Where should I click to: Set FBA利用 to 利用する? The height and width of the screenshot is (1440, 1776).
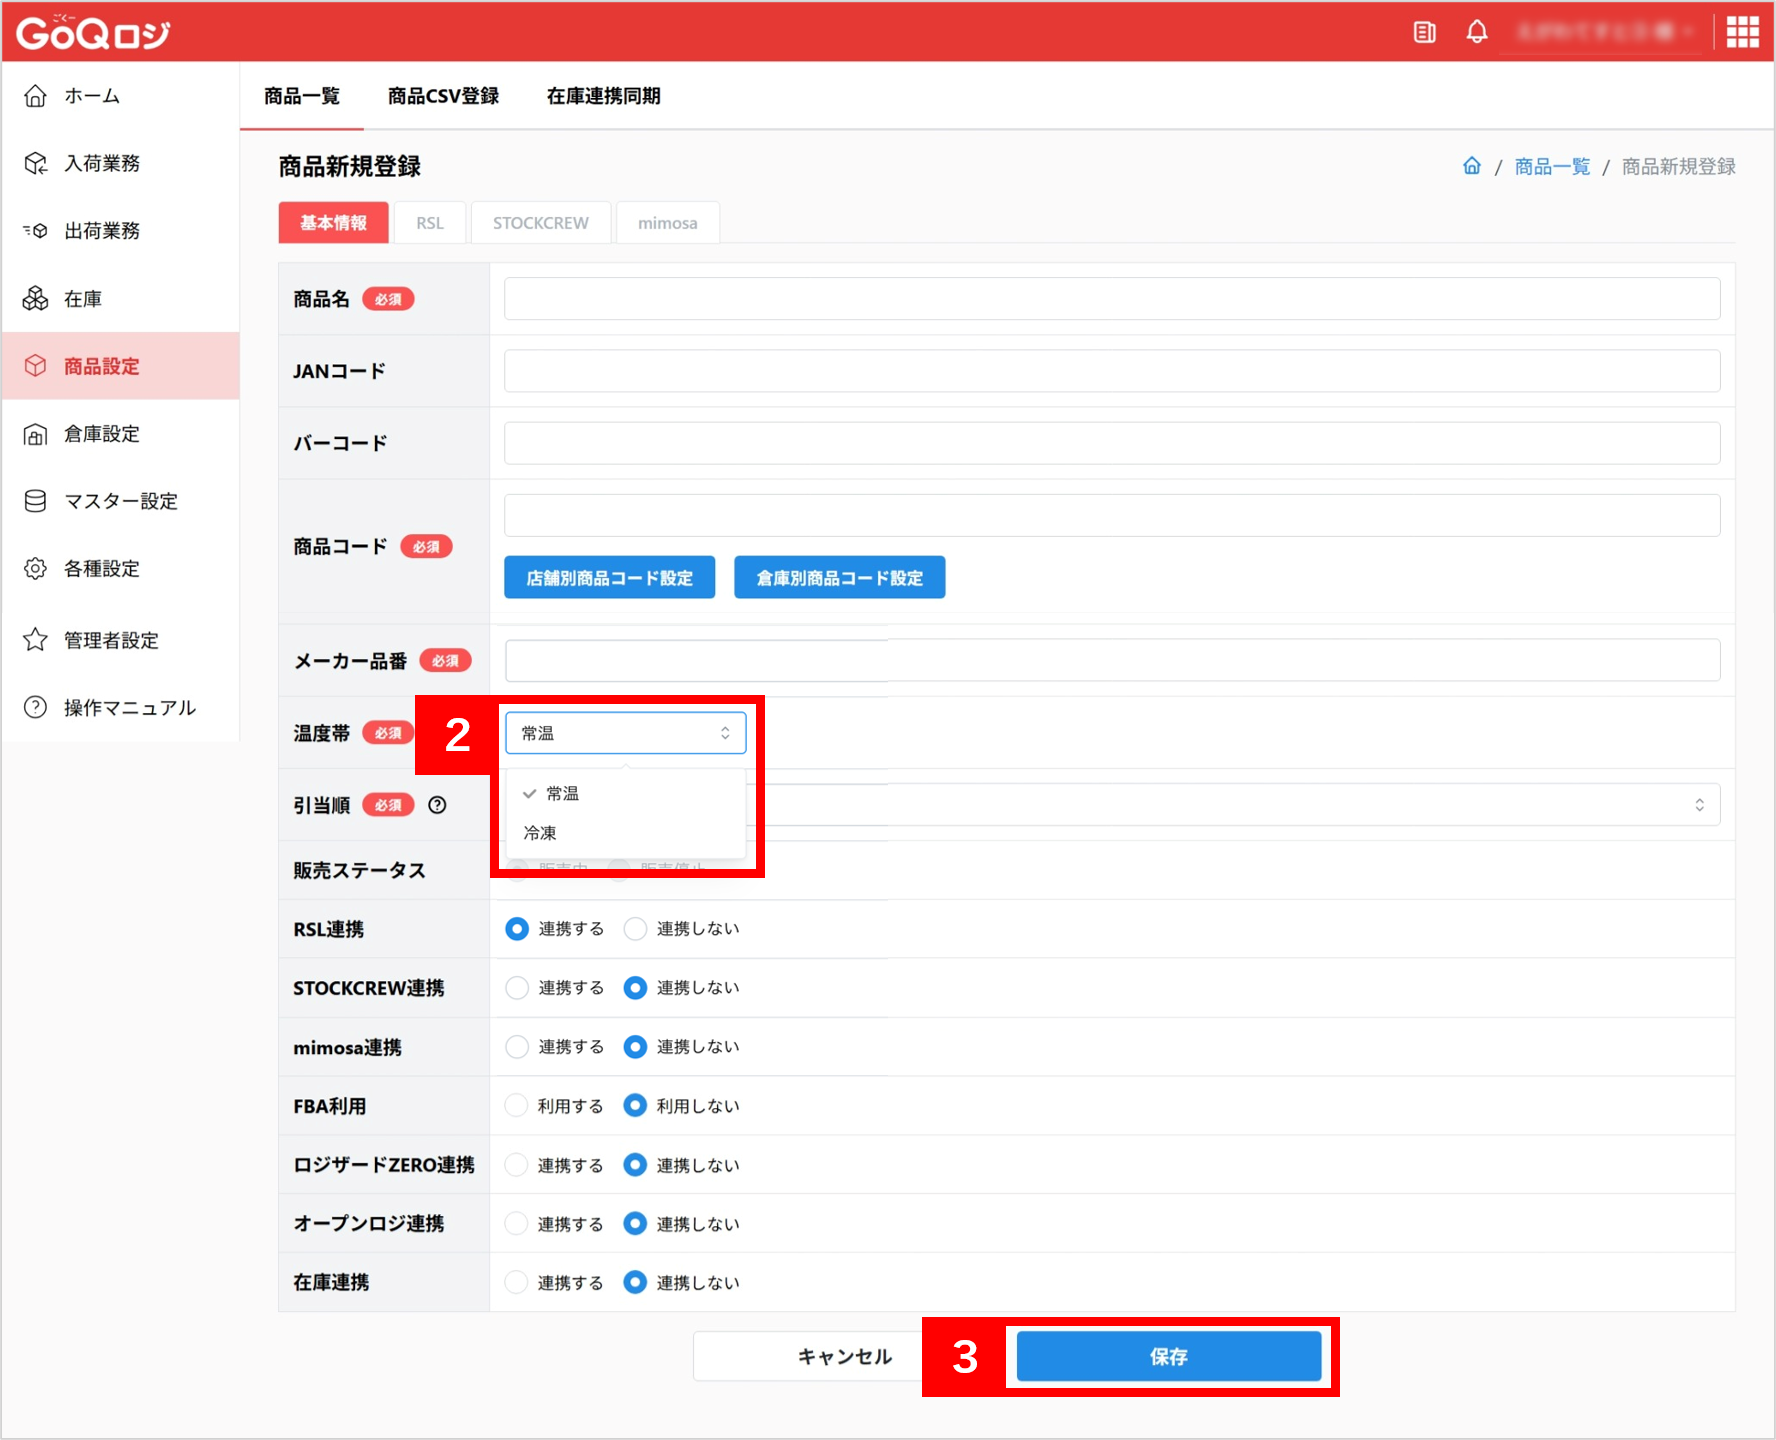point(517,1106)
